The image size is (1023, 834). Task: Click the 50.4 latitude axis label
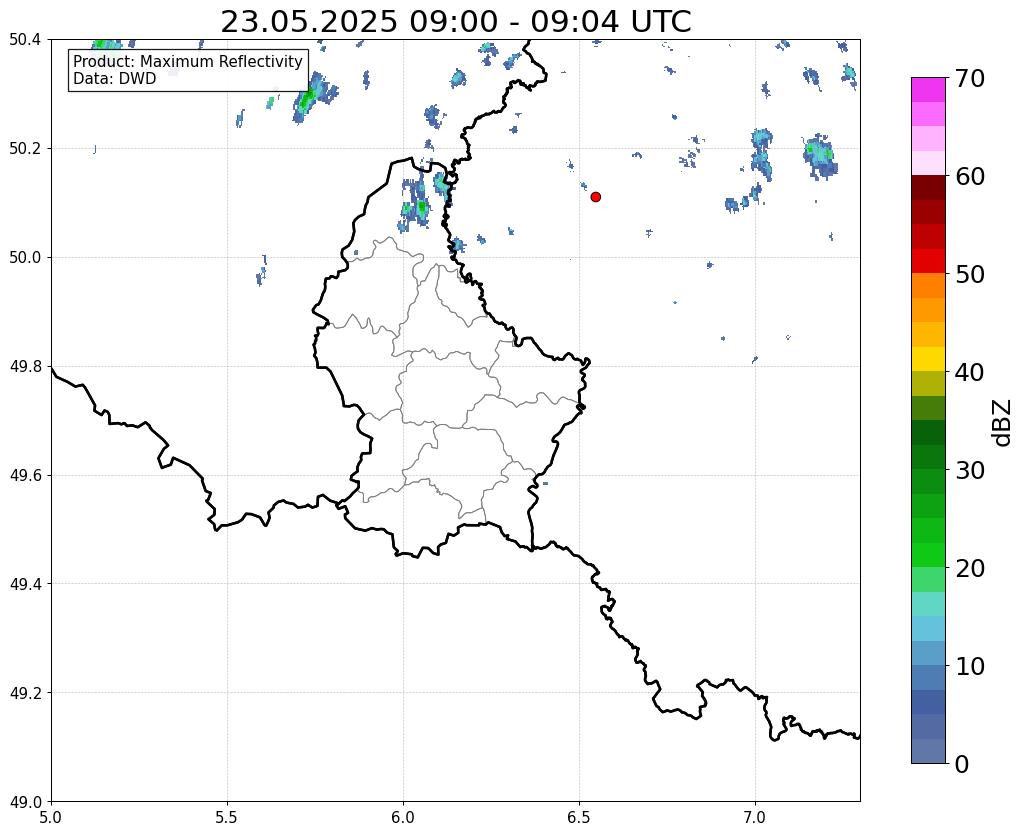point(25,40)
